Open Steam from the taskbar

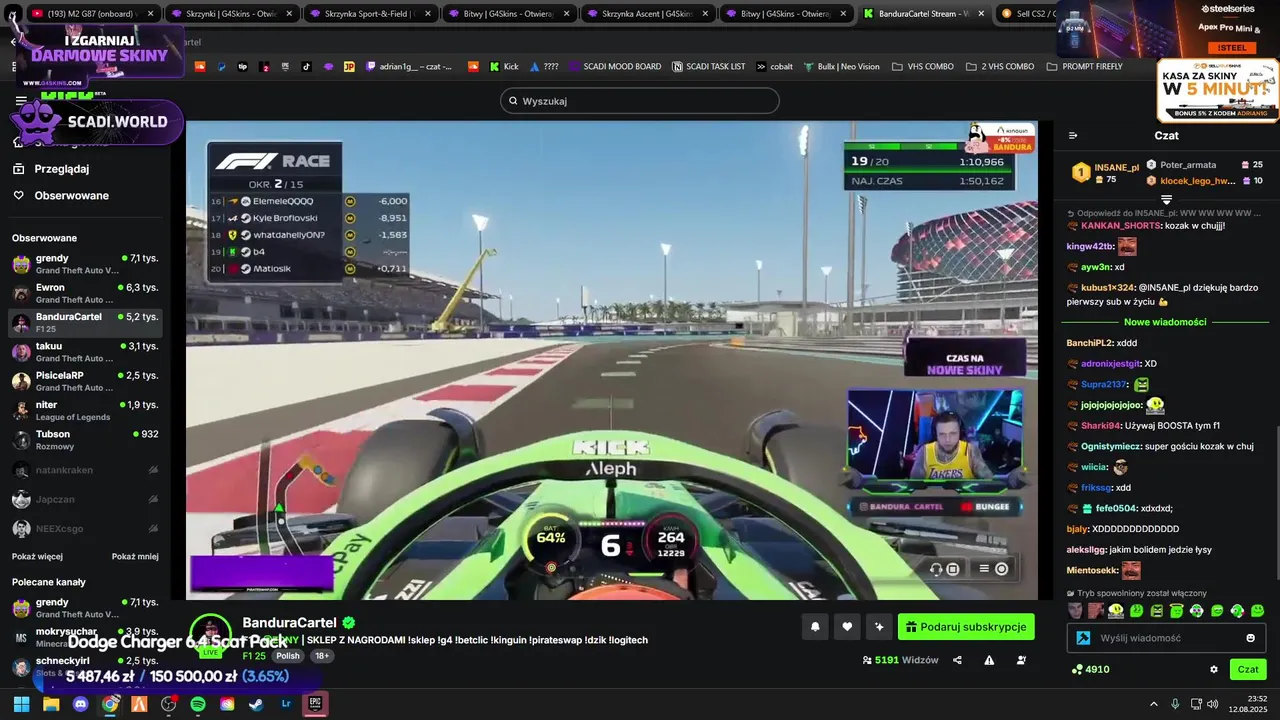click(x=257, y=704)
